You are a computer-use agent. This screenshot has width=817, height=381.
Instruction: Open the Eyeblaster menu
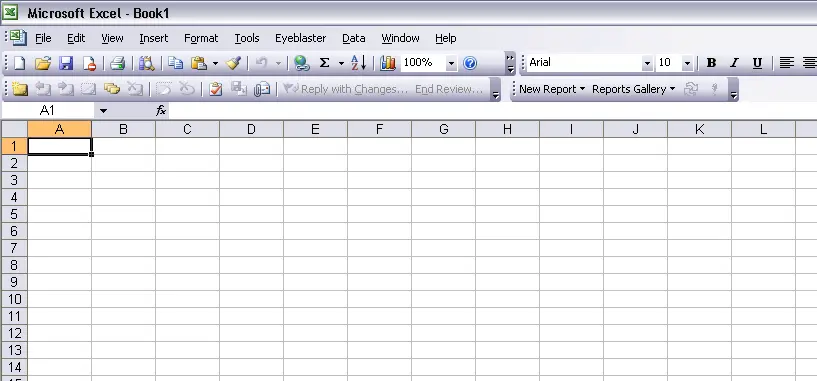pyautogui.click(x=301, y=38)
